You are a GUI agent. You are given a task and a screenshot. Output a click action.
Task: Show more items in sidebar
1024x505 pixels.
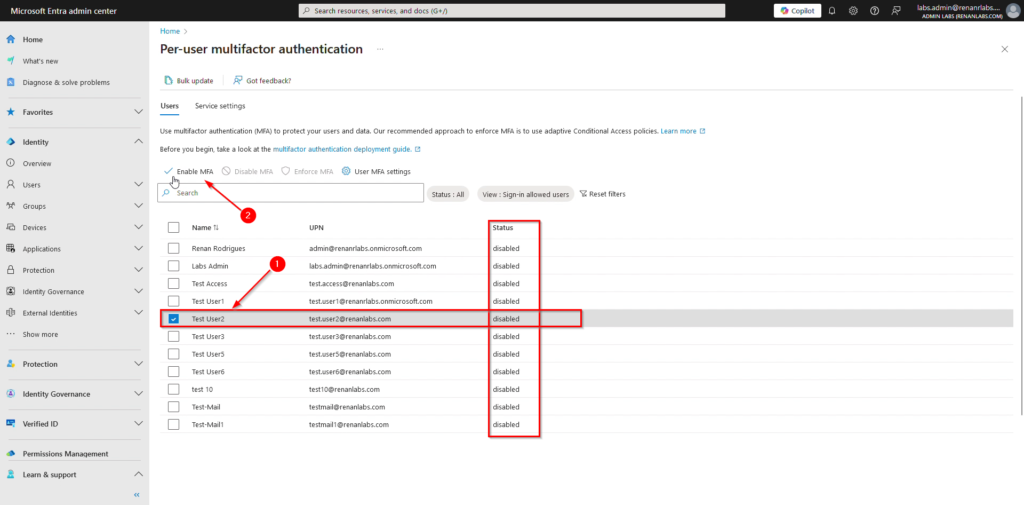click(x=40, y=334)
